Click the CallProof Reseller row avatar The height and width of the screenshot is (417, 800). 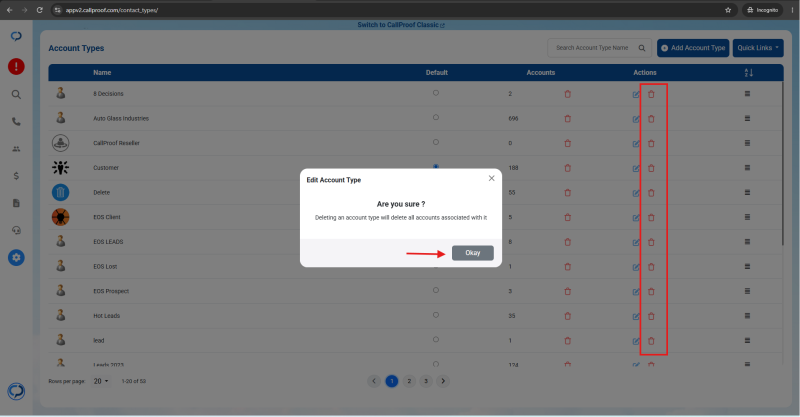(x=60, y=143)
